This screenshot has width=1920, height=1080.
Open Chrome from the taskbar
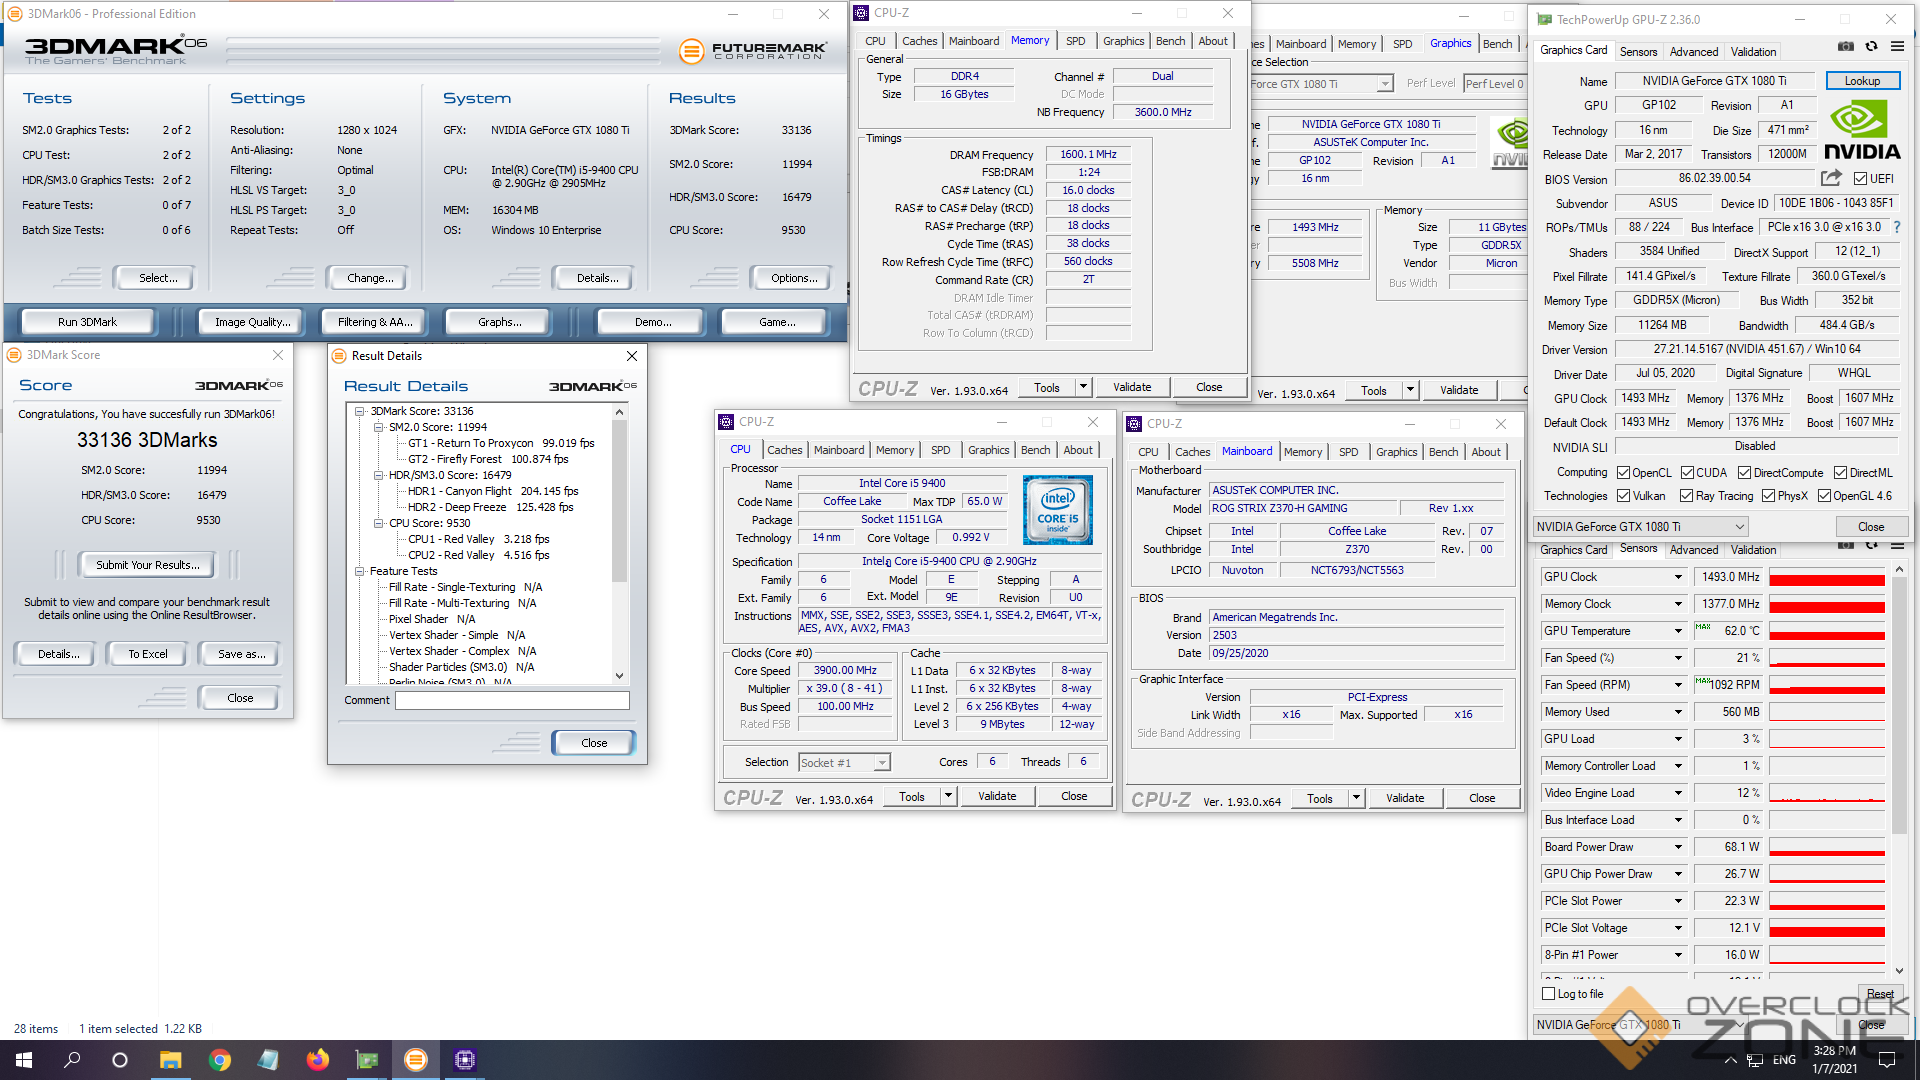coord(219,1060)
